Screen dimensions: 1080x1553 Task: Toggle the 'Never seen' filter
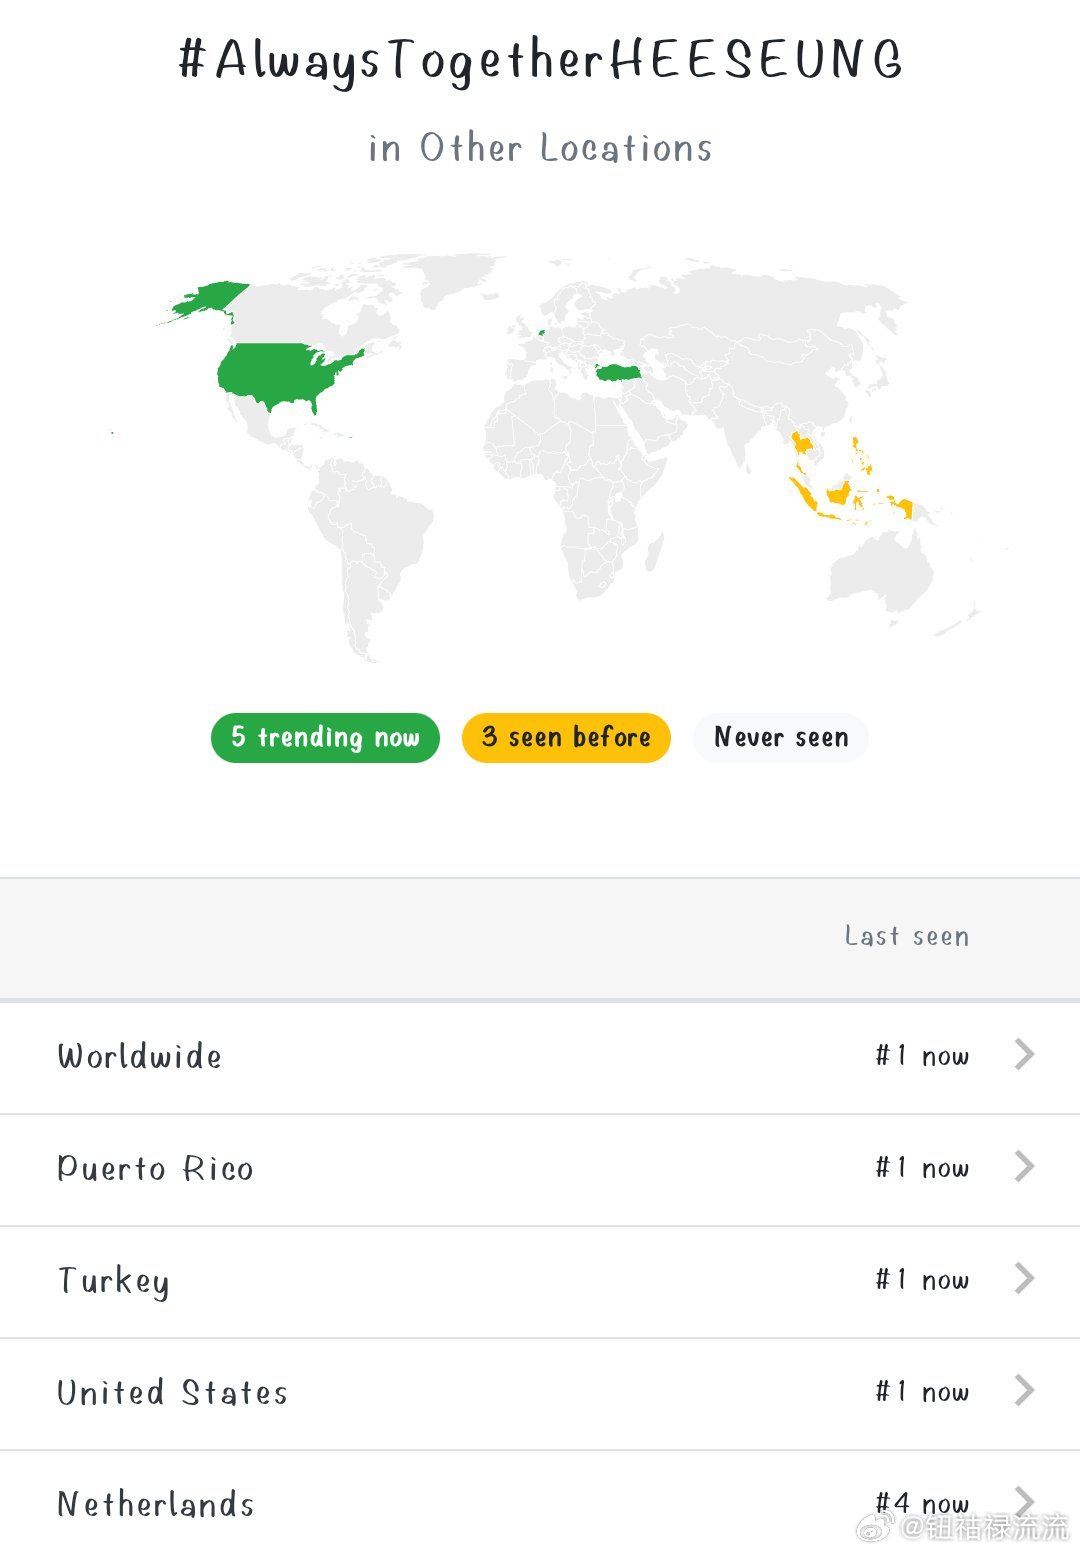tap(781, 738)
